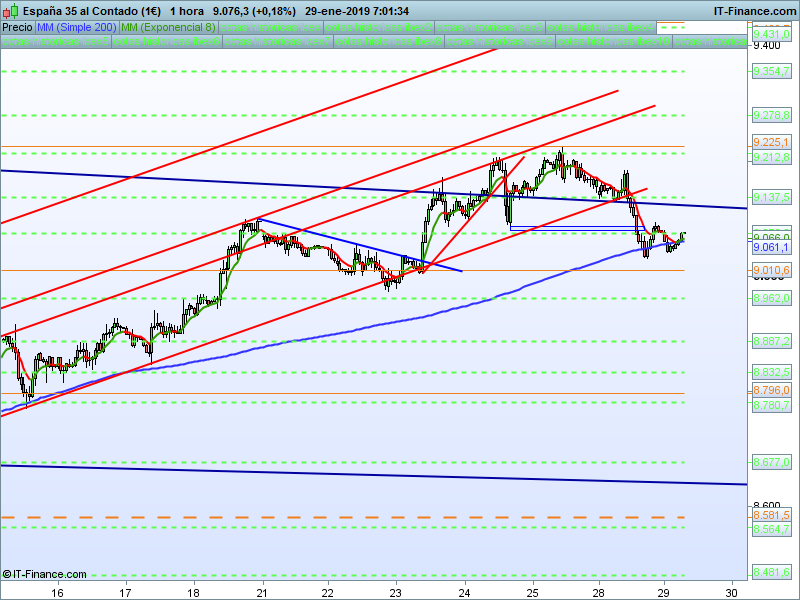Click the candlestick chart icon beside España 35
Image resolution: width=800 pixels, height=600 pixels.
tap(11, 10)
